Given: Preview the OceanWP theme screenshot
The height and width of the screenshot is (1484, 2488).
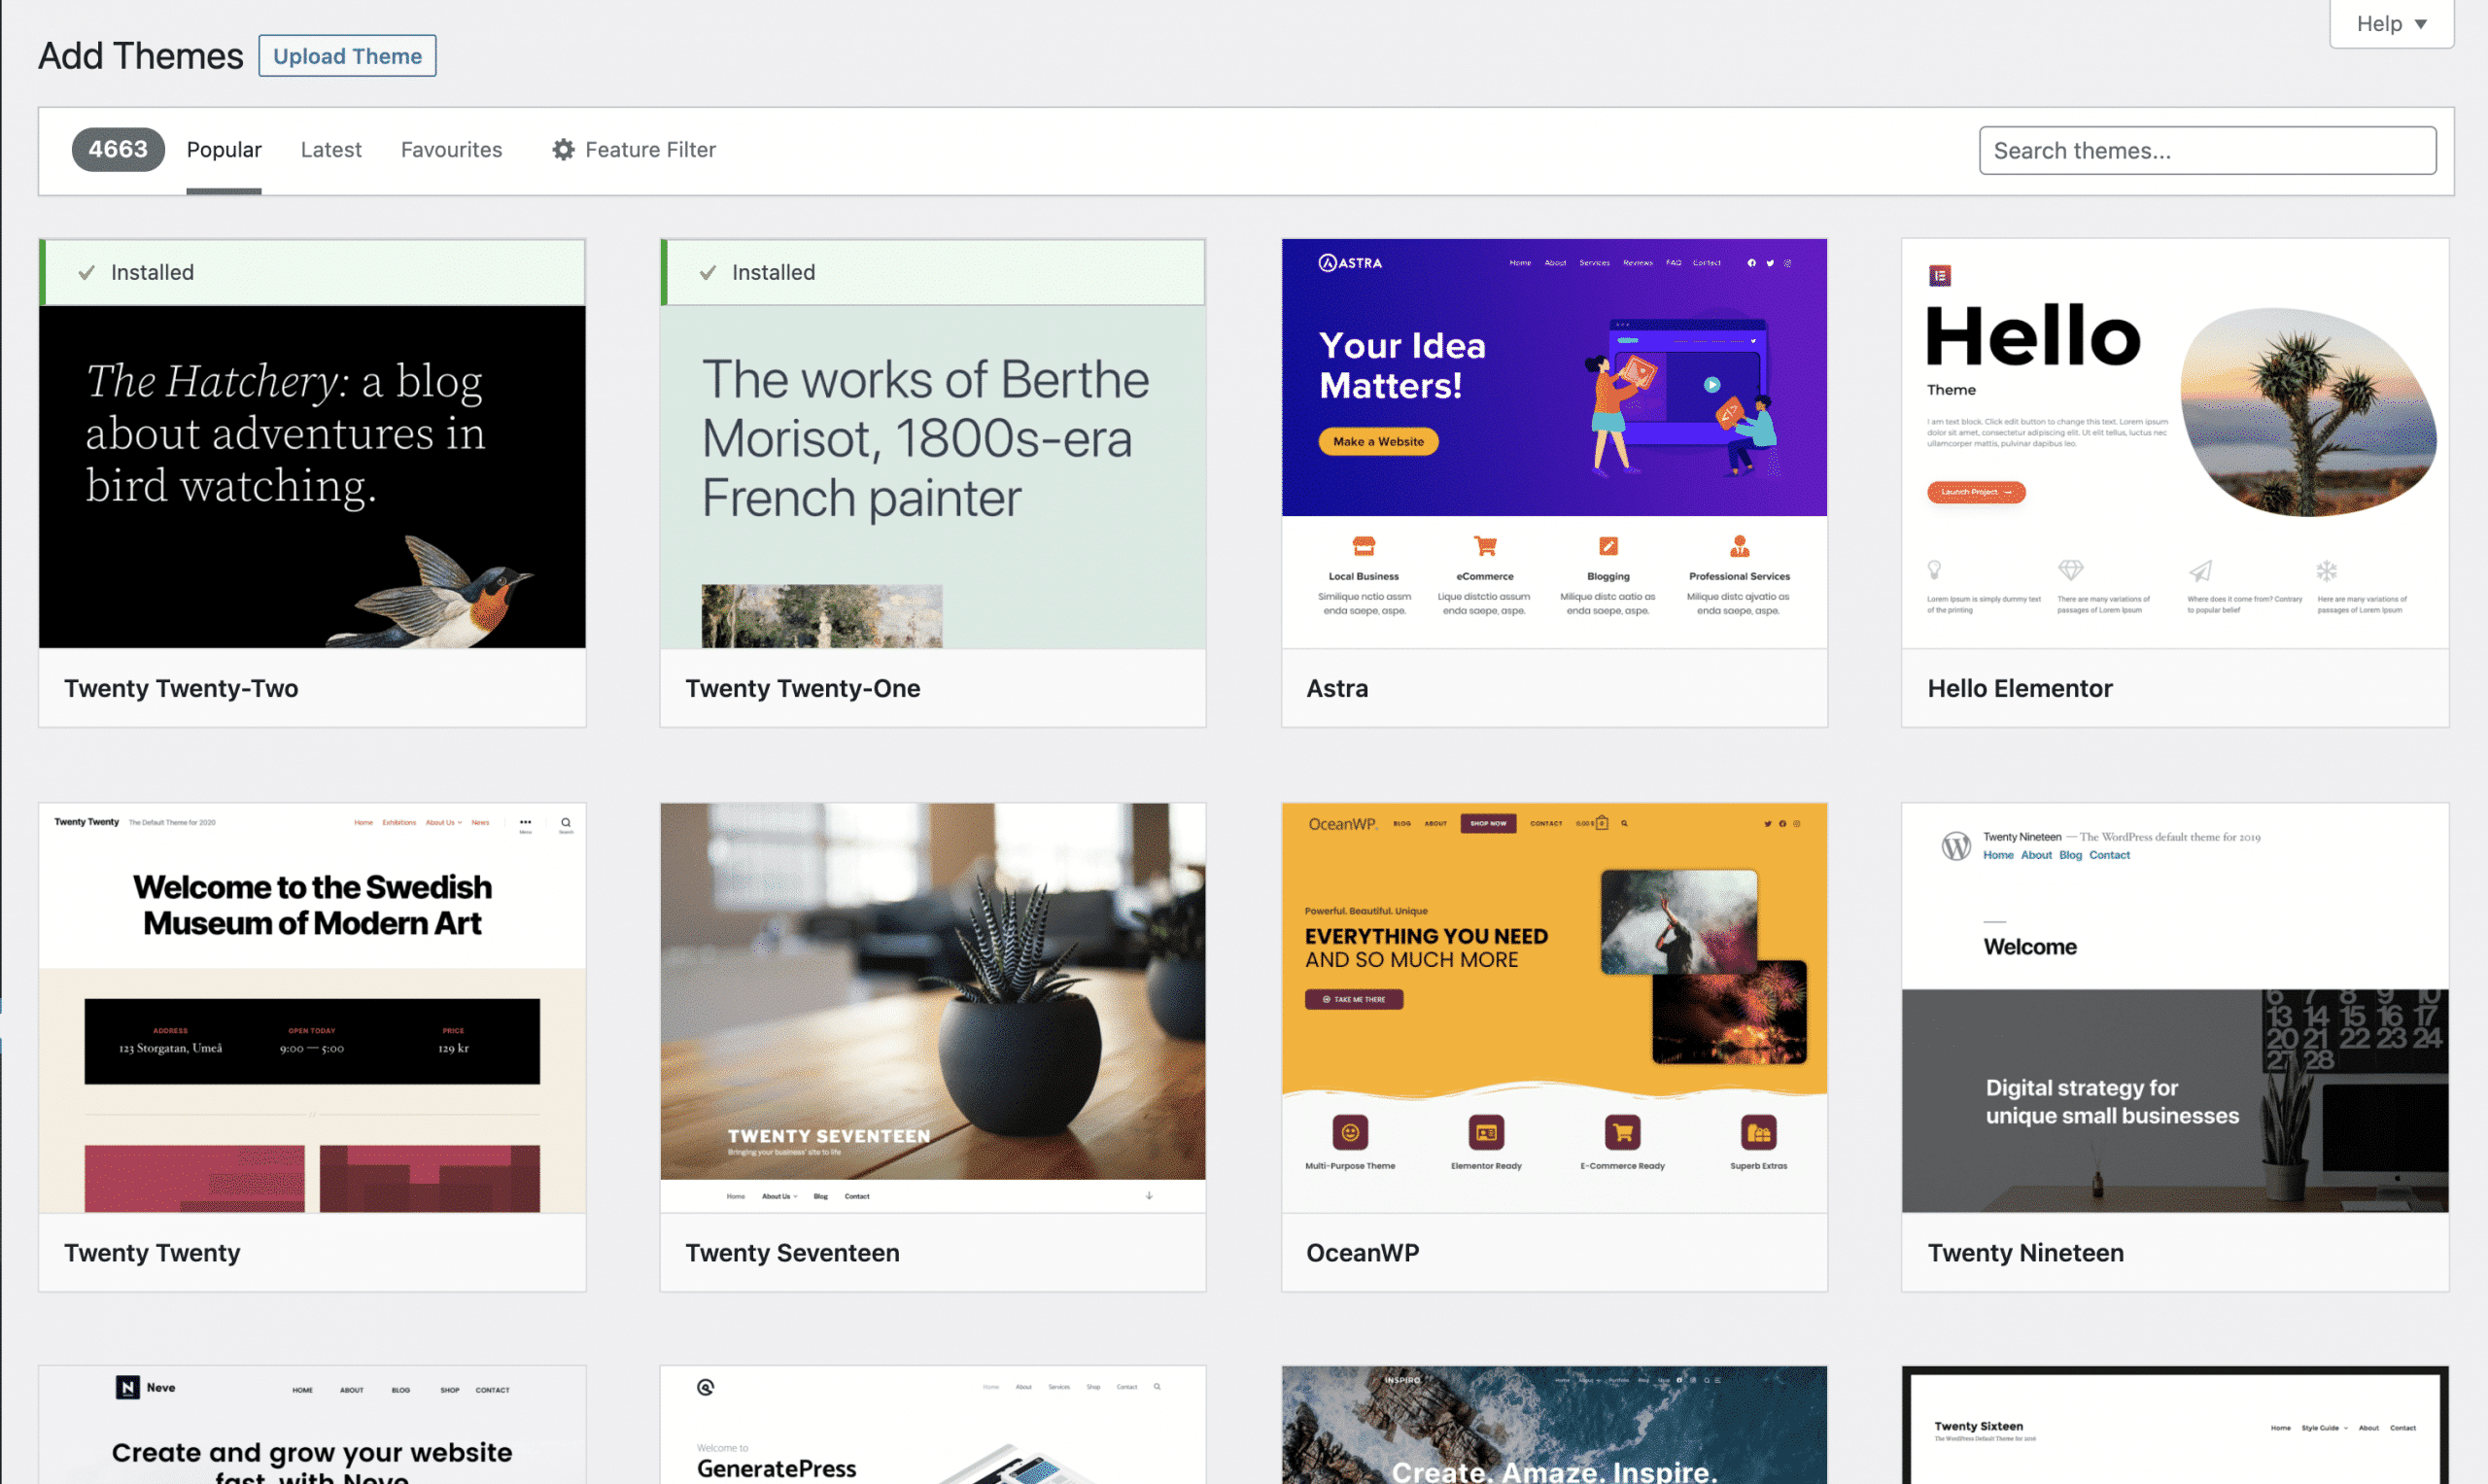Looking at the screenshot, I should 1554,1008.
